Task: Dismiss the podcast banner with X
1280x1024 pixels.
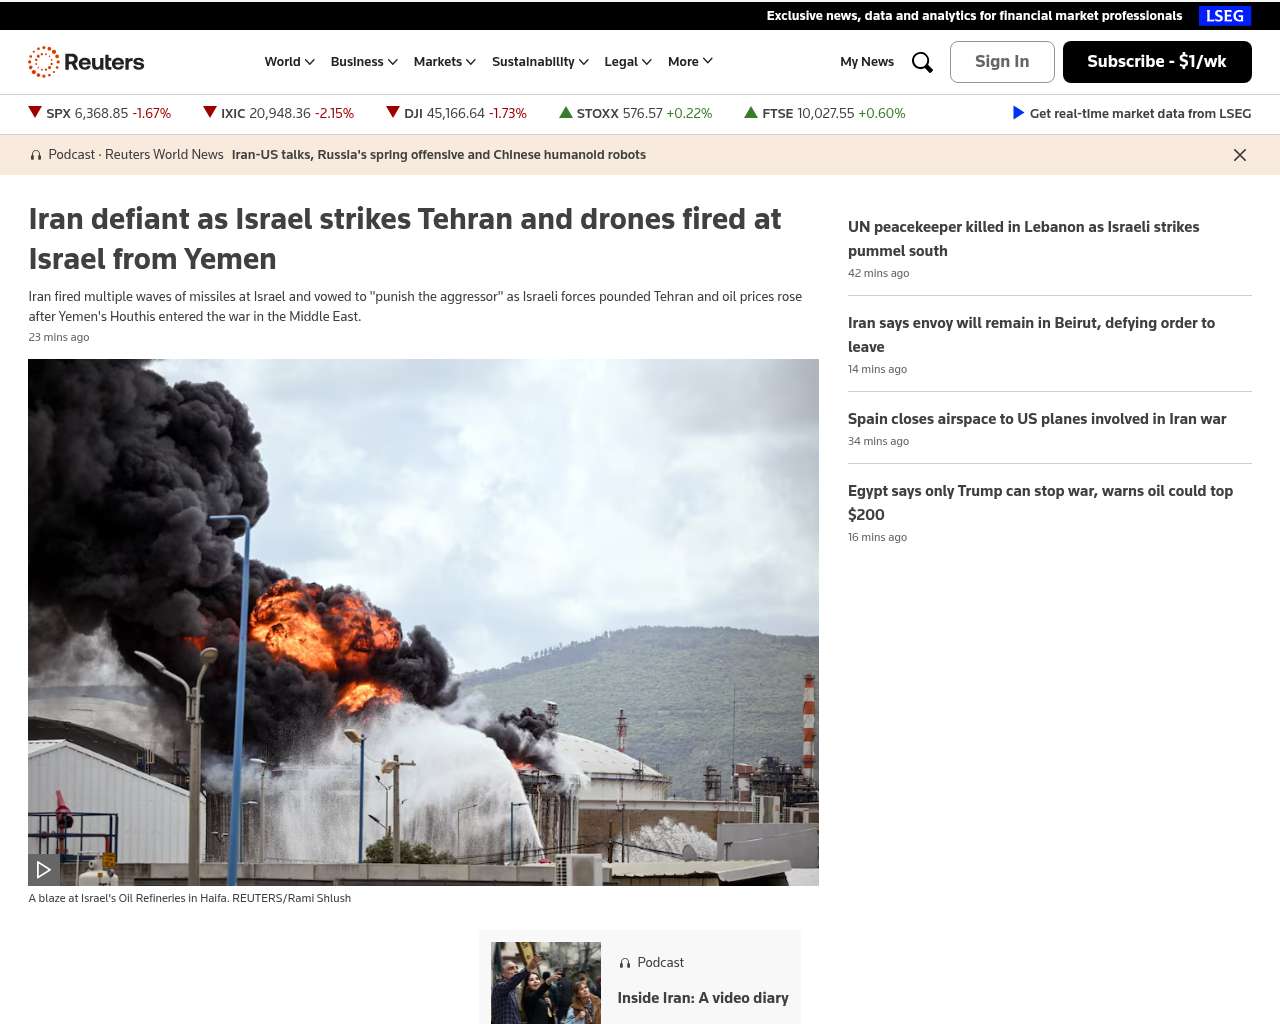Action: click(1240, 155)
